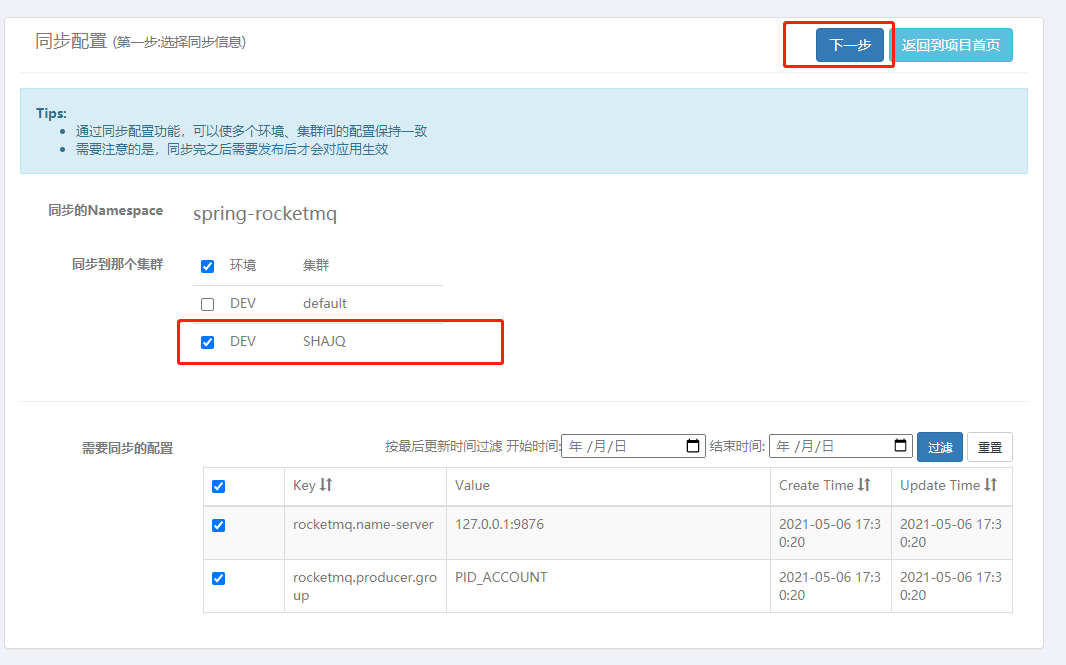The image size is (1066, 665).
Task: Click the 过滤 (Filter) button
Action: tap(940, 447)
